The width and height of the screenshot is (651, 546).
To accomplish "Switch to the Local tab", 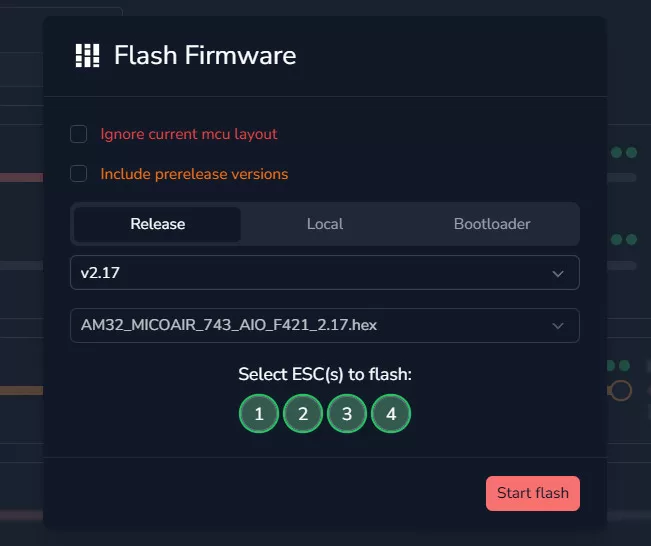I will (325, 224).
